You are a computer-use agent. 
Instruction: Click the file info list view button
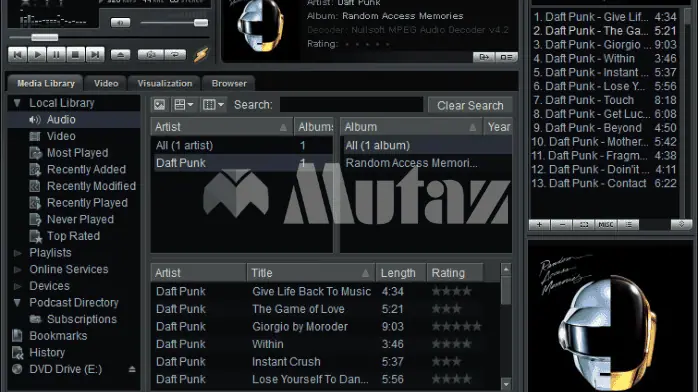coord(506,57)
